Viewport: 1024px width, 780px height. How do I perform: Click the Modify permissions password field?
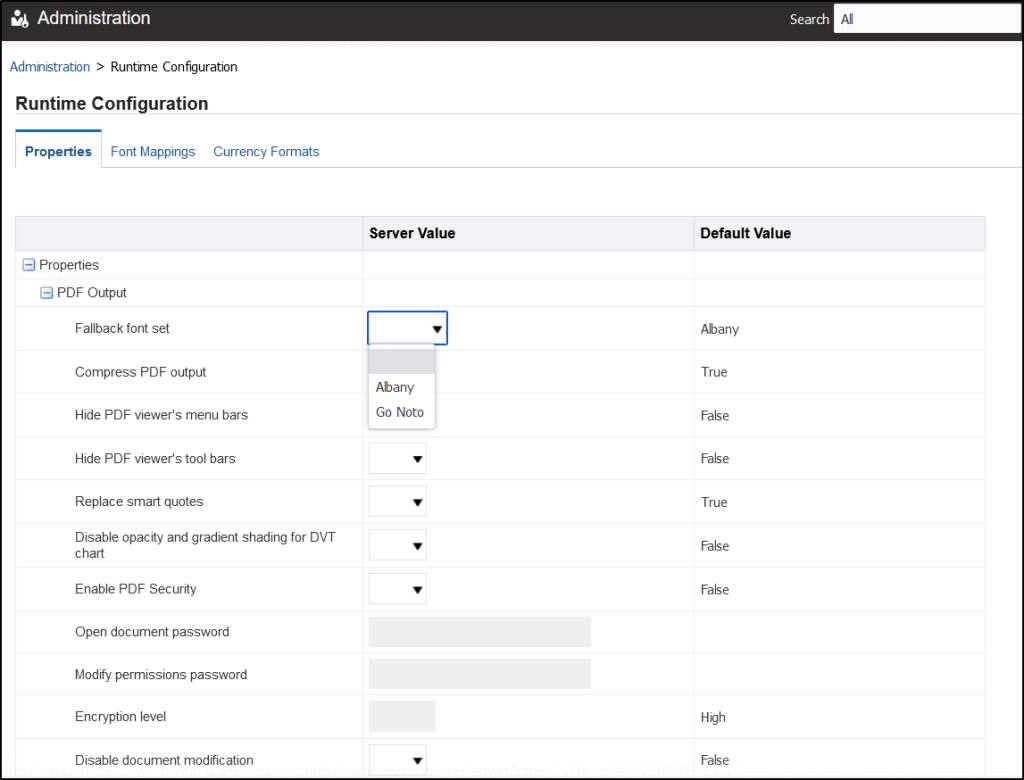(x=480, y=675)
